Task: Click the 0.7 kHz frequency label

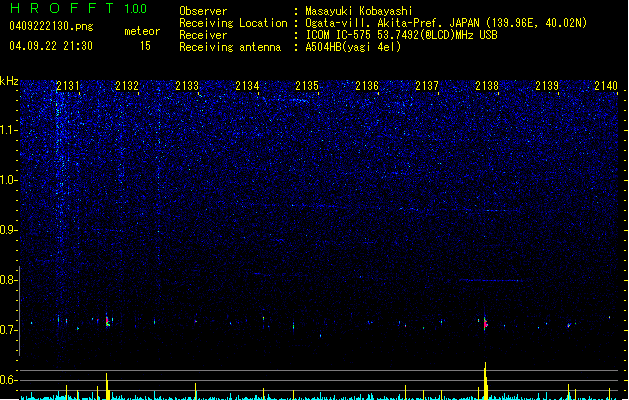Action: click(x=8, y=330)
